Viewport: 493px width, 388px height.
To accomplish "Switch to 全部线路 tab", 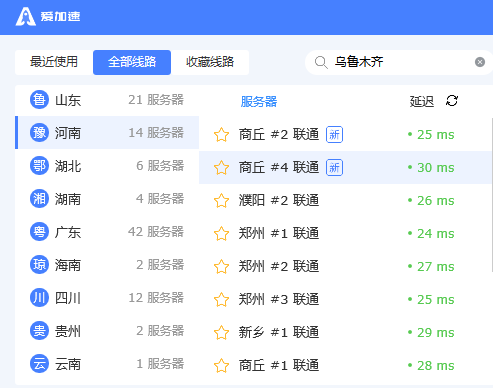I will [132, 62].
